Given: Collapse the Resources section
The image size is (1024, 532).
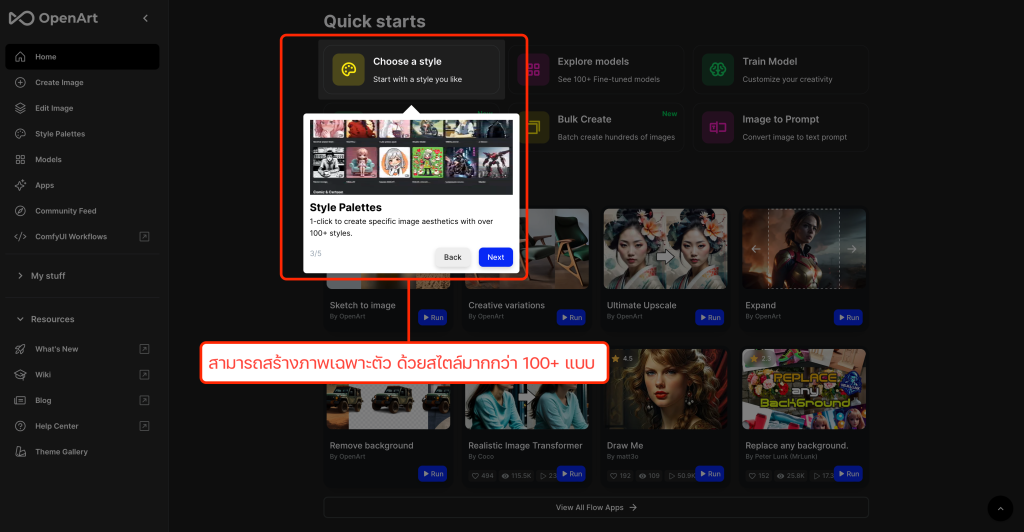Looking at the screenshot, I should [52, 319].
